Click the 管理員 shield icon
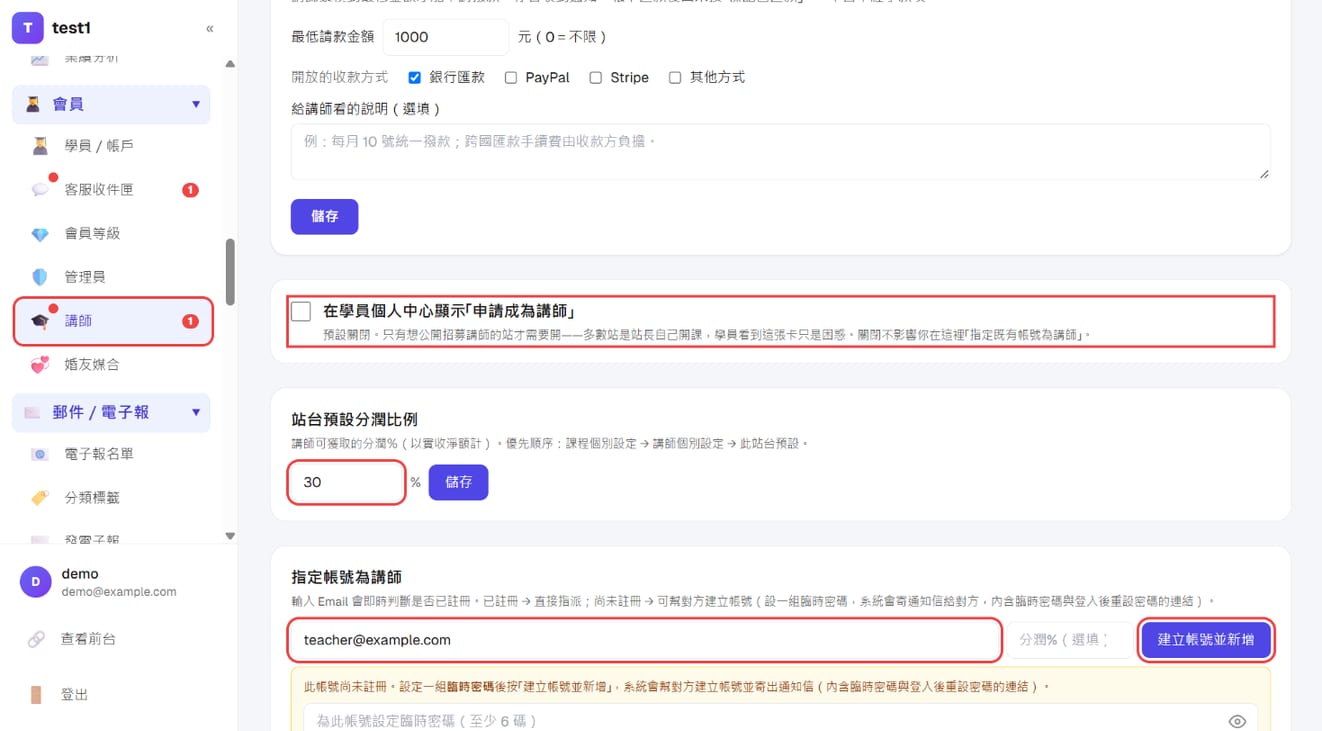Image resolution: width=1322 pixels, height=731 pixels. 40,277
